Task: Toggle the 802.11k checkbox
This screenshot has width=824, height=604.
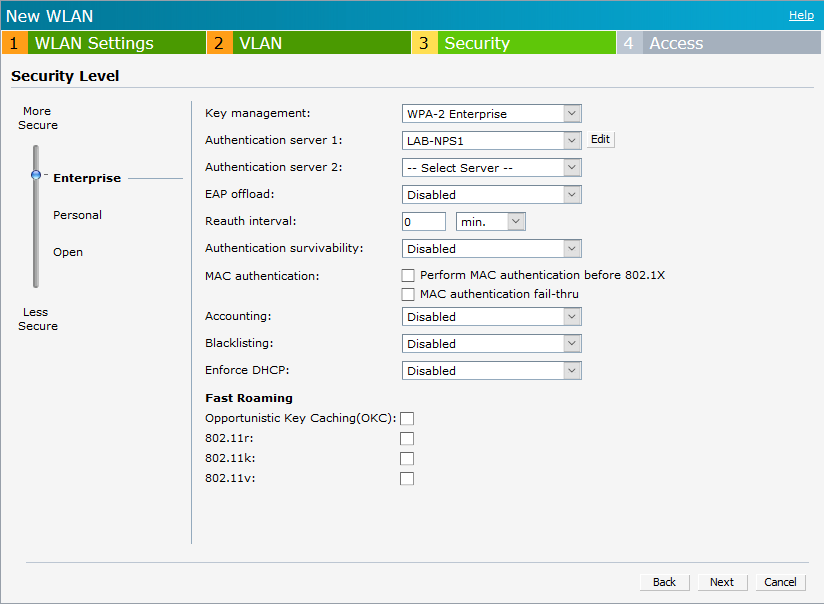Action: (x=407, y=458)
